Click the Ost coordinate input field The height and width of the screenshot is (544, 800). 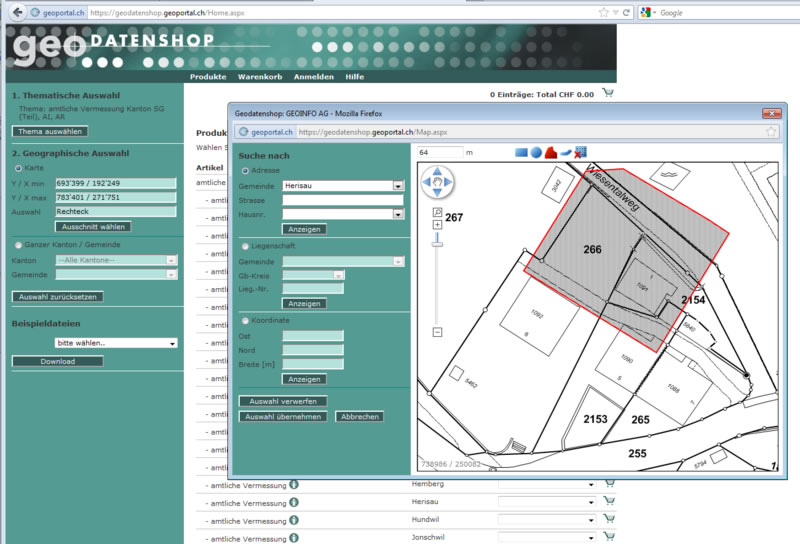(x=313, y=336)
